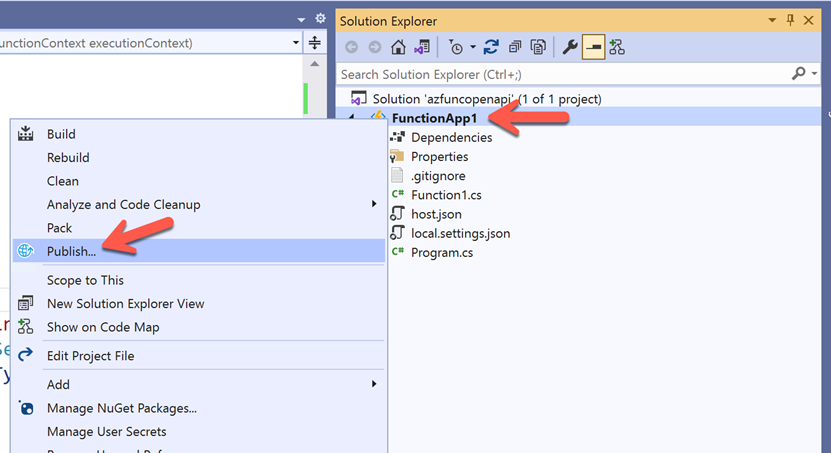Select the host.json file
Image resolution: width=831 pixels, height=453 pixels.
[436, 214]
